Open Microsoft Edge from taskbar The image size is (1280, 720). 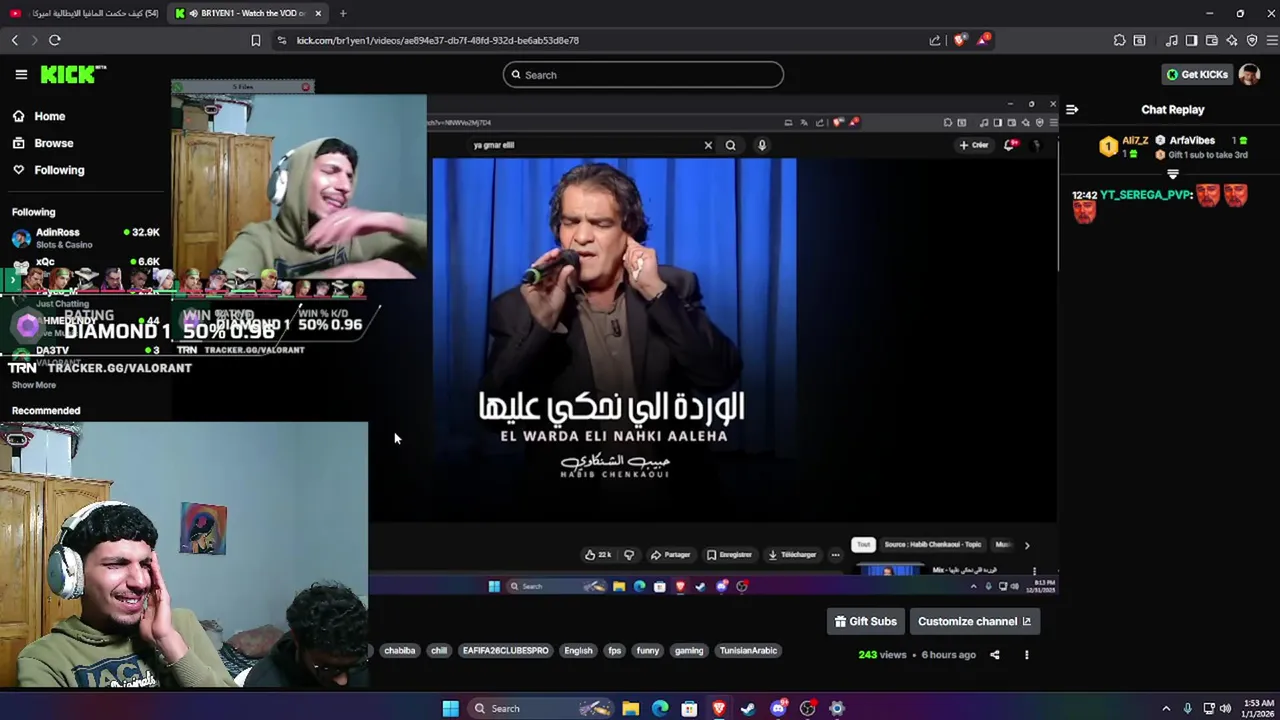point(660,708)
